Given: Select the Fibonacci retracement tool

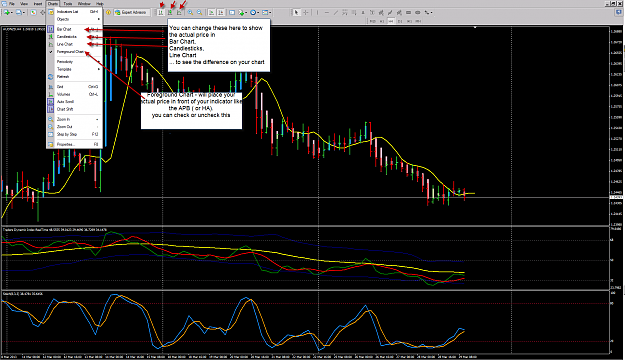Looking at the screenshot, I should coord(354,12).
